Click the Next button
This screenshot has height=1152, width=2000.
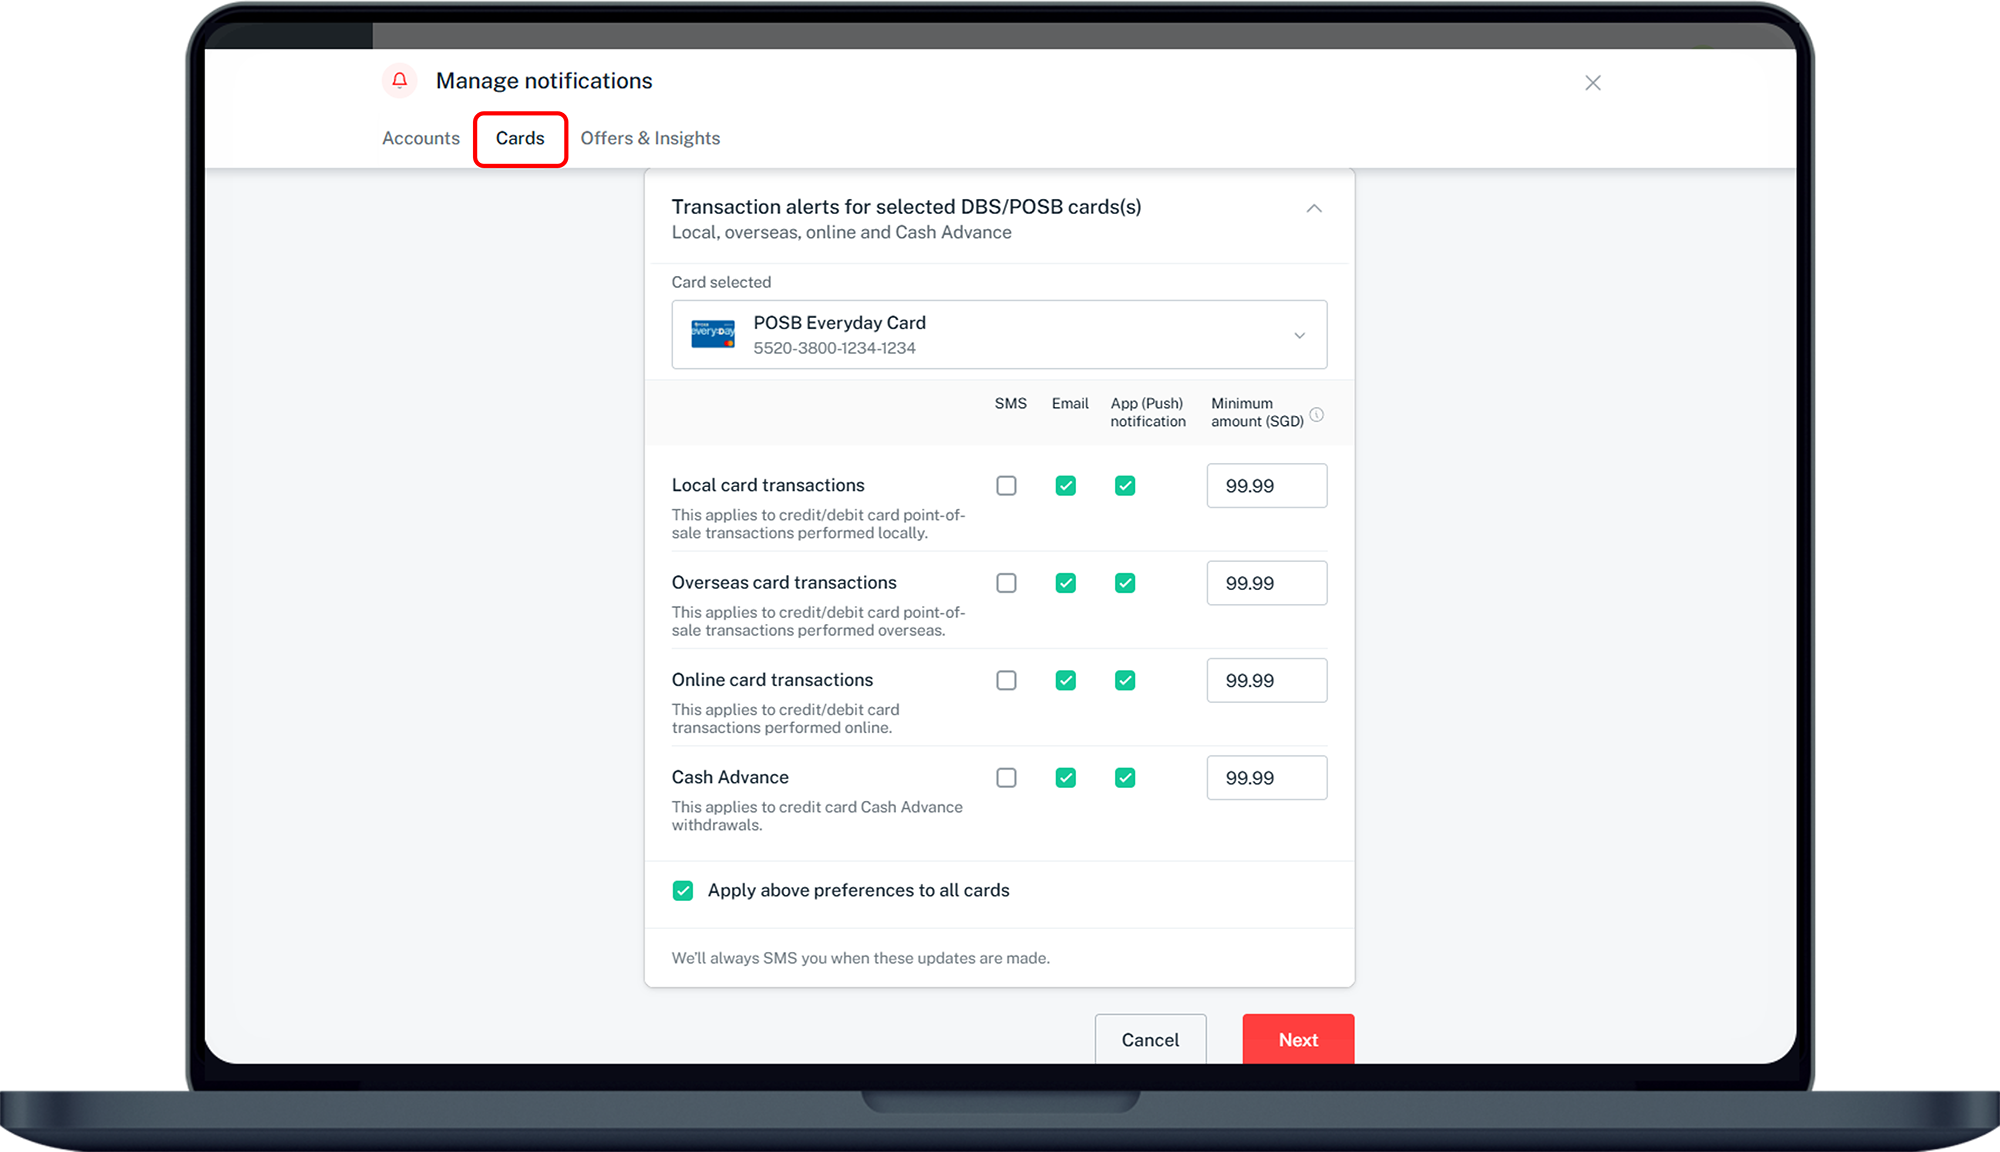tap(1297, 1039)
